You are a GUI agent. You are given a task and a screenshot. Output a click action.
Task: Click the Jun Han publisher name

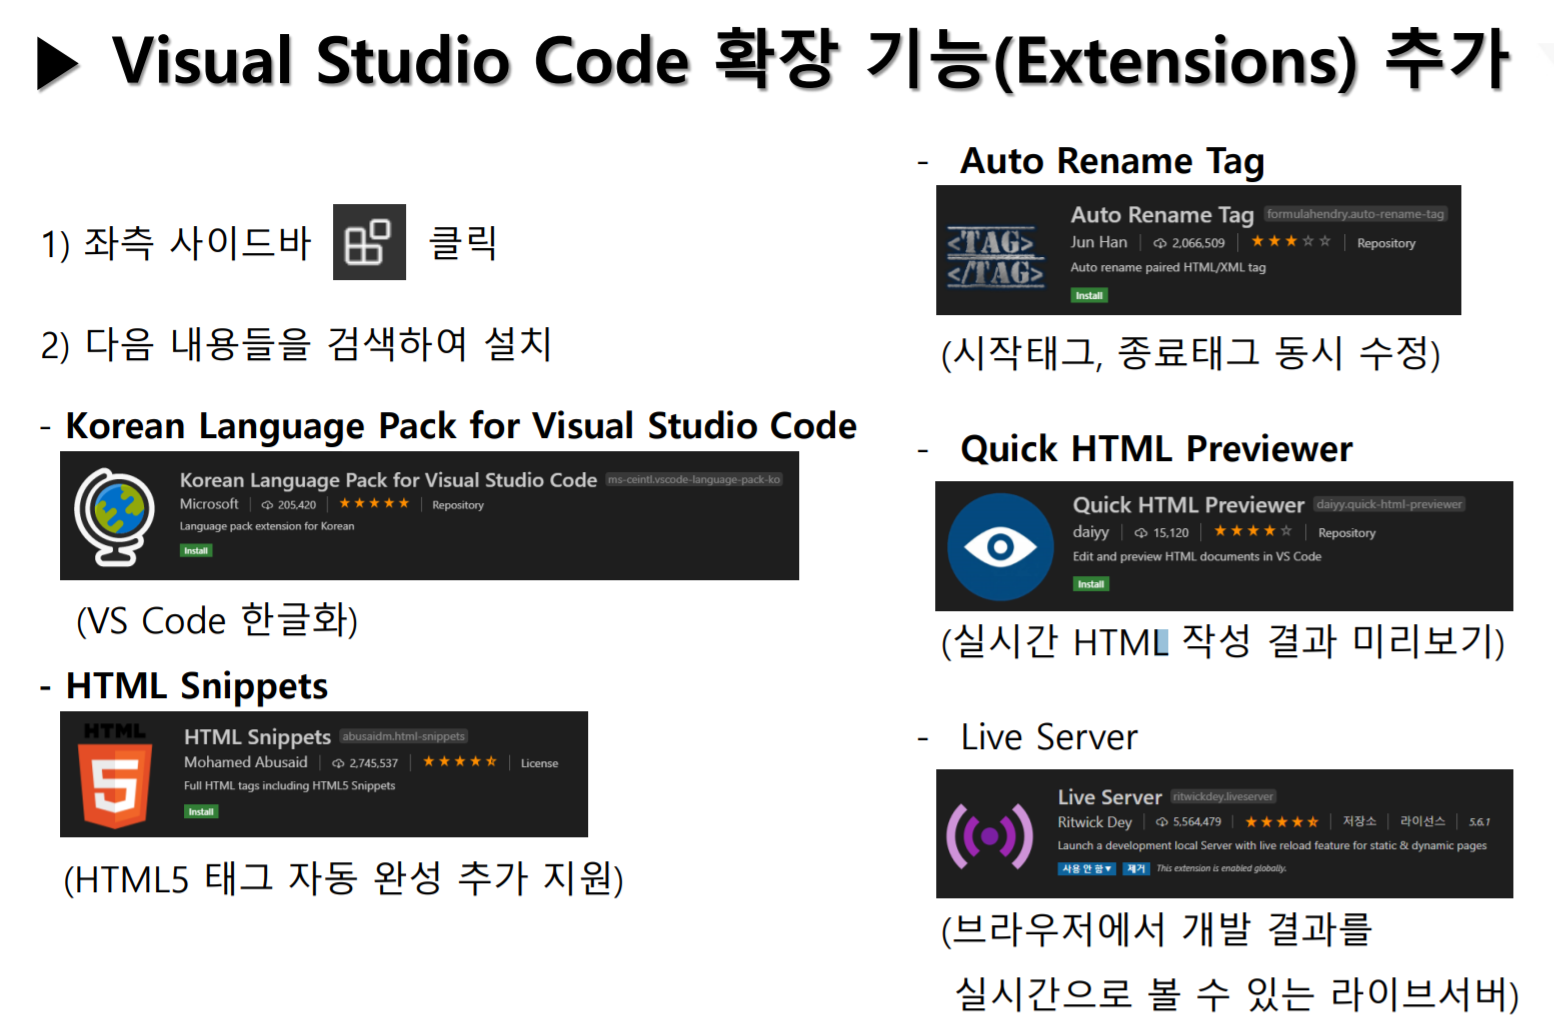1099,242
